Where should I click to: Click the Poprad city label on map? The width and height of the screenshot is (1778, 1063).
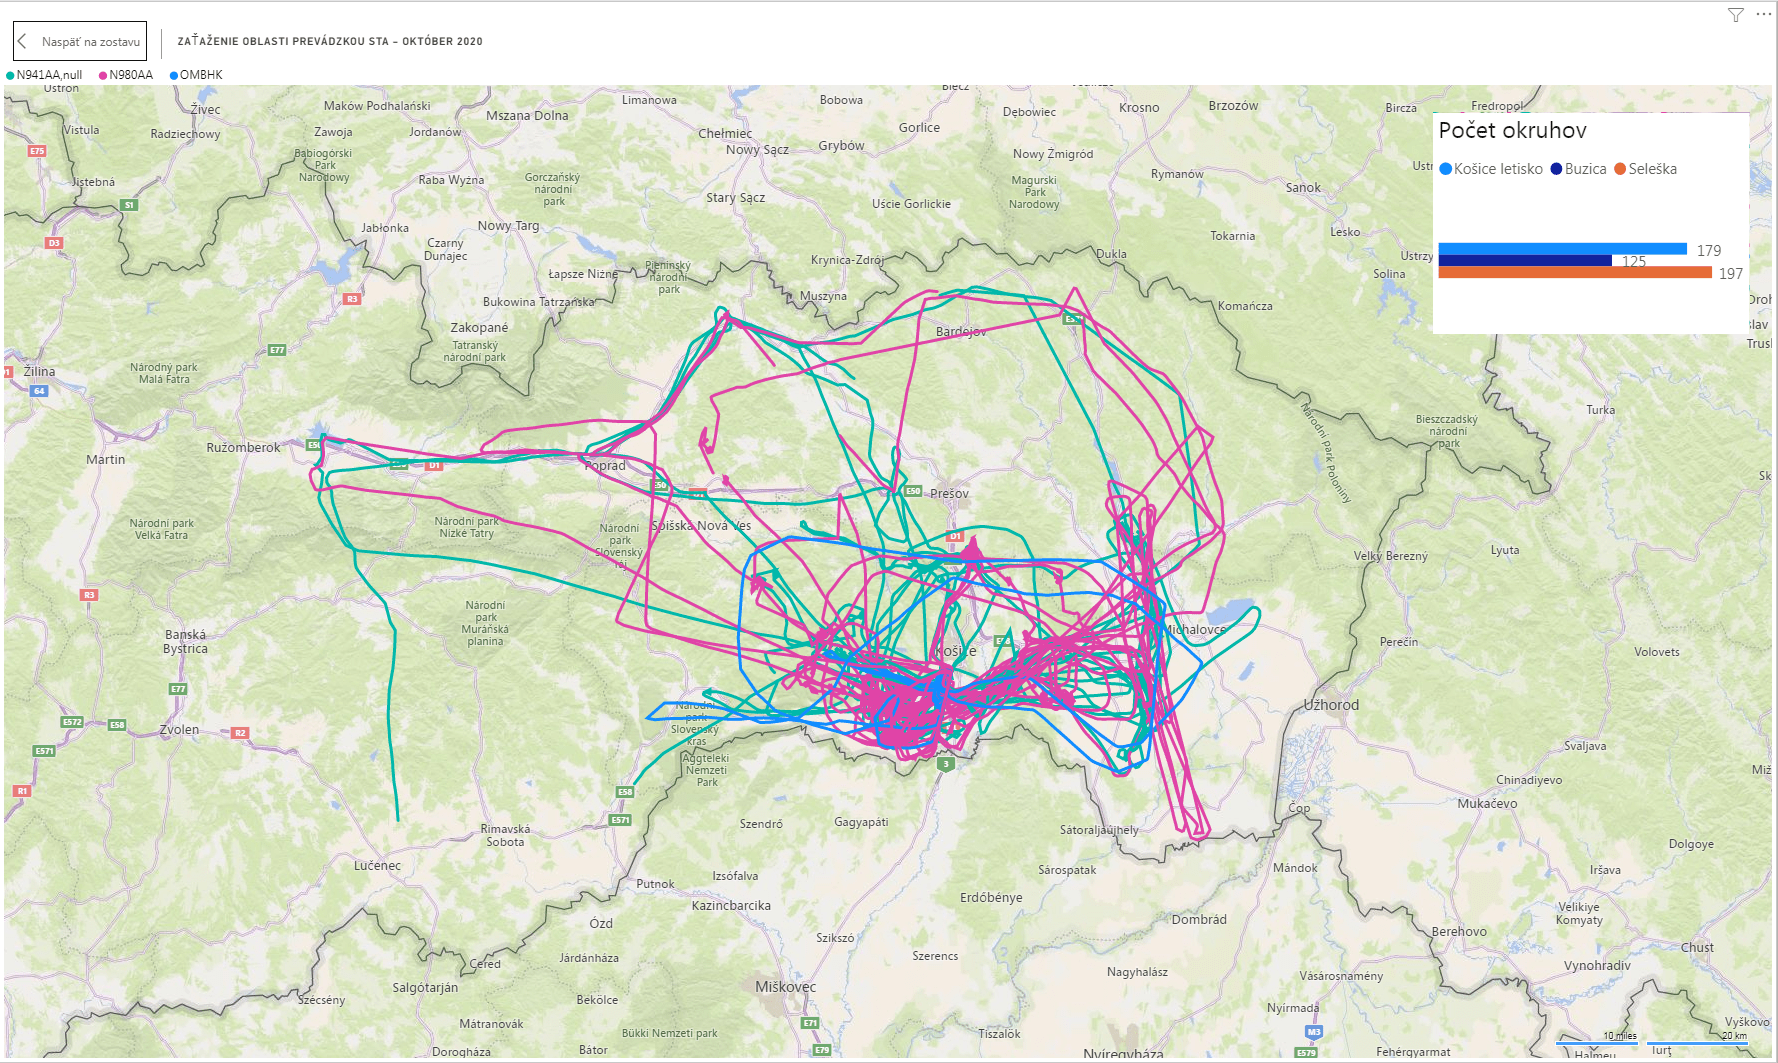click(x=605, y=466)
